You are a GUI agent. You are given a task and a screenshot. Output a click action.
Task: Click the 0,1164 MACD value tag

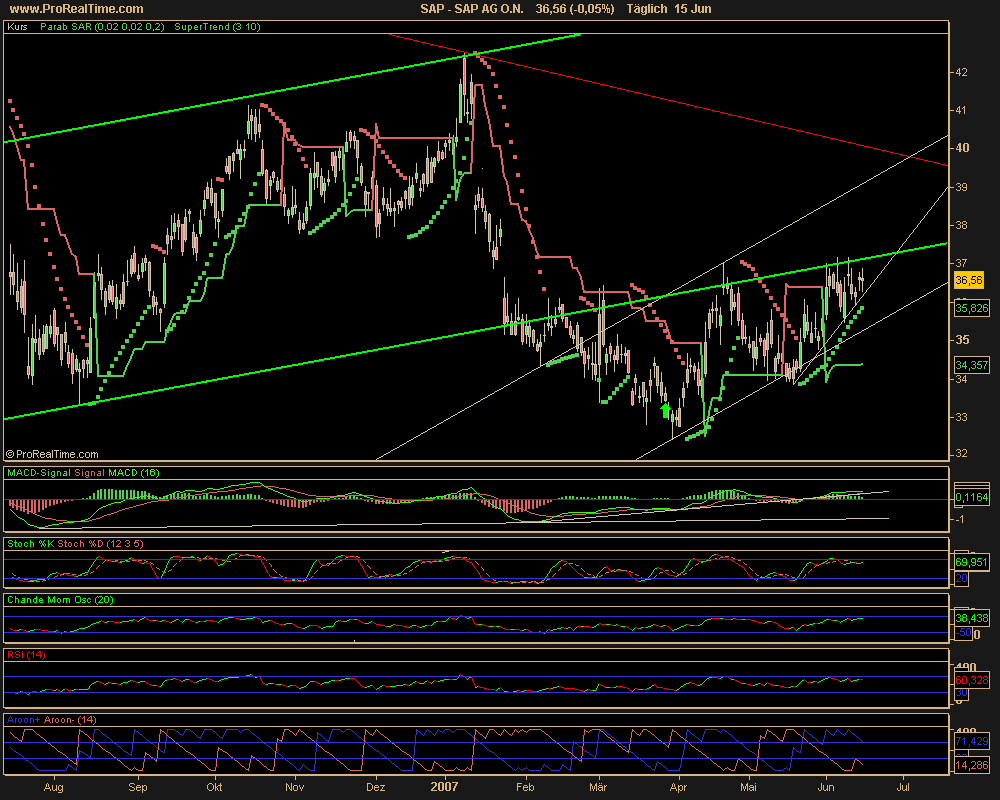click(972, 496)
